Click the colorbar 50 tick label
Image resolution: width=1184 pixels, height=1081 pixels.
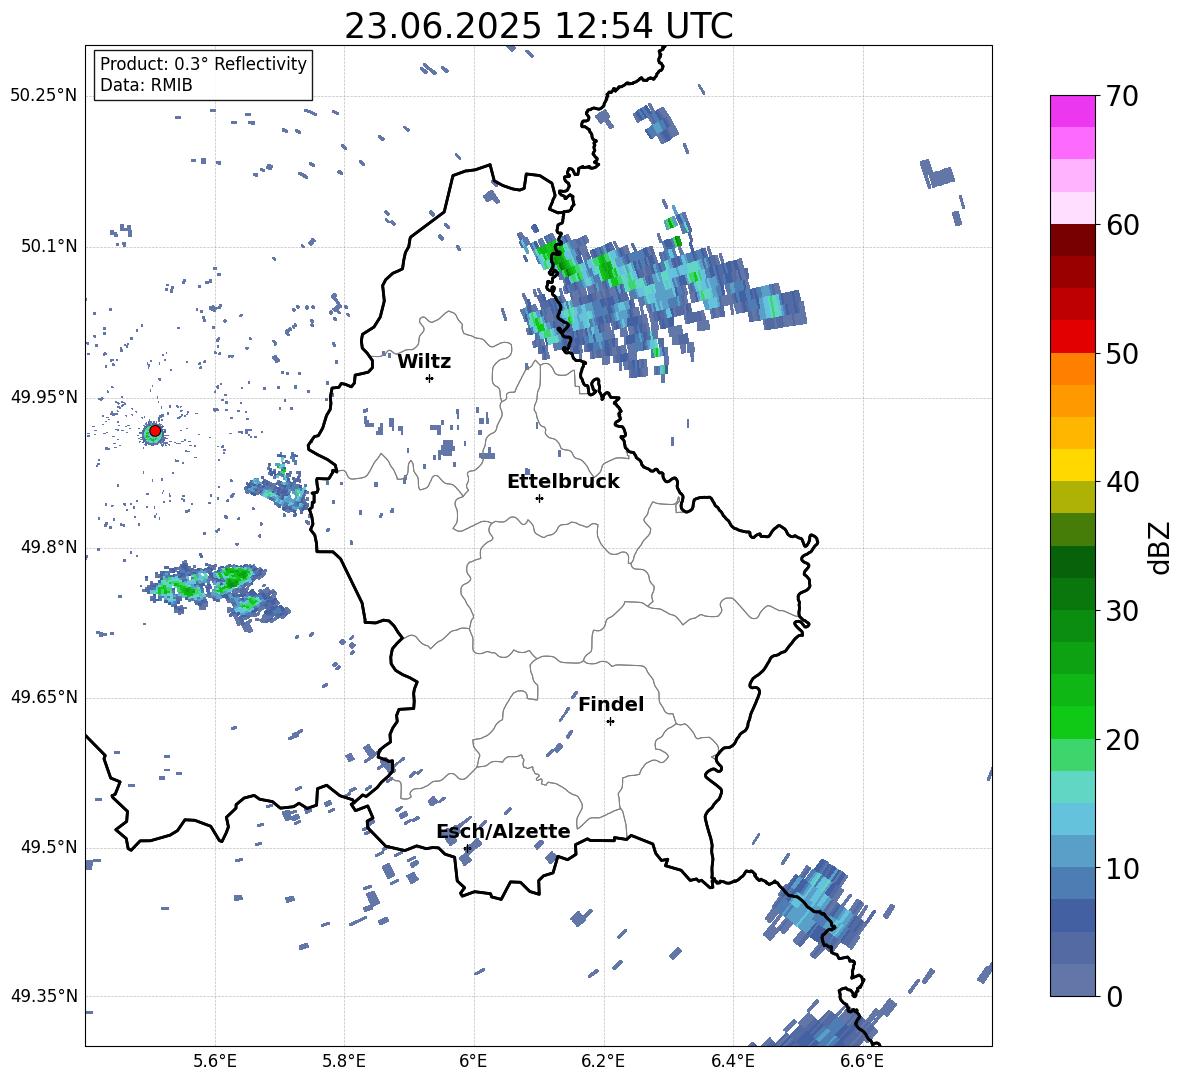pos(1122,354)
